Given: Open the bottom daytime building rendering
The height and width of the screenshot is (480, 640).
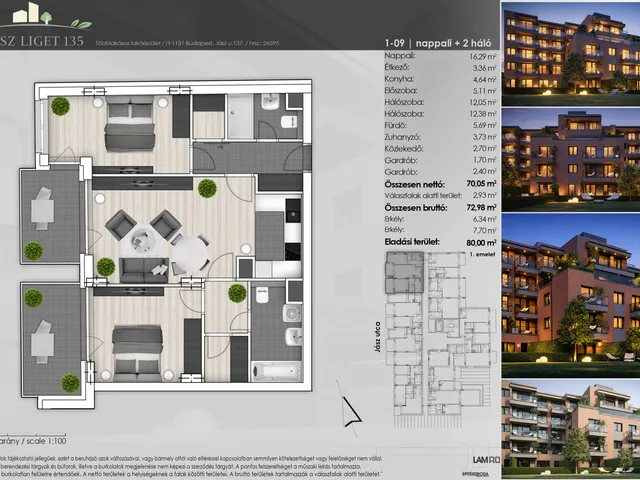Looking at the screenshot, I should [x=570, y=425].
